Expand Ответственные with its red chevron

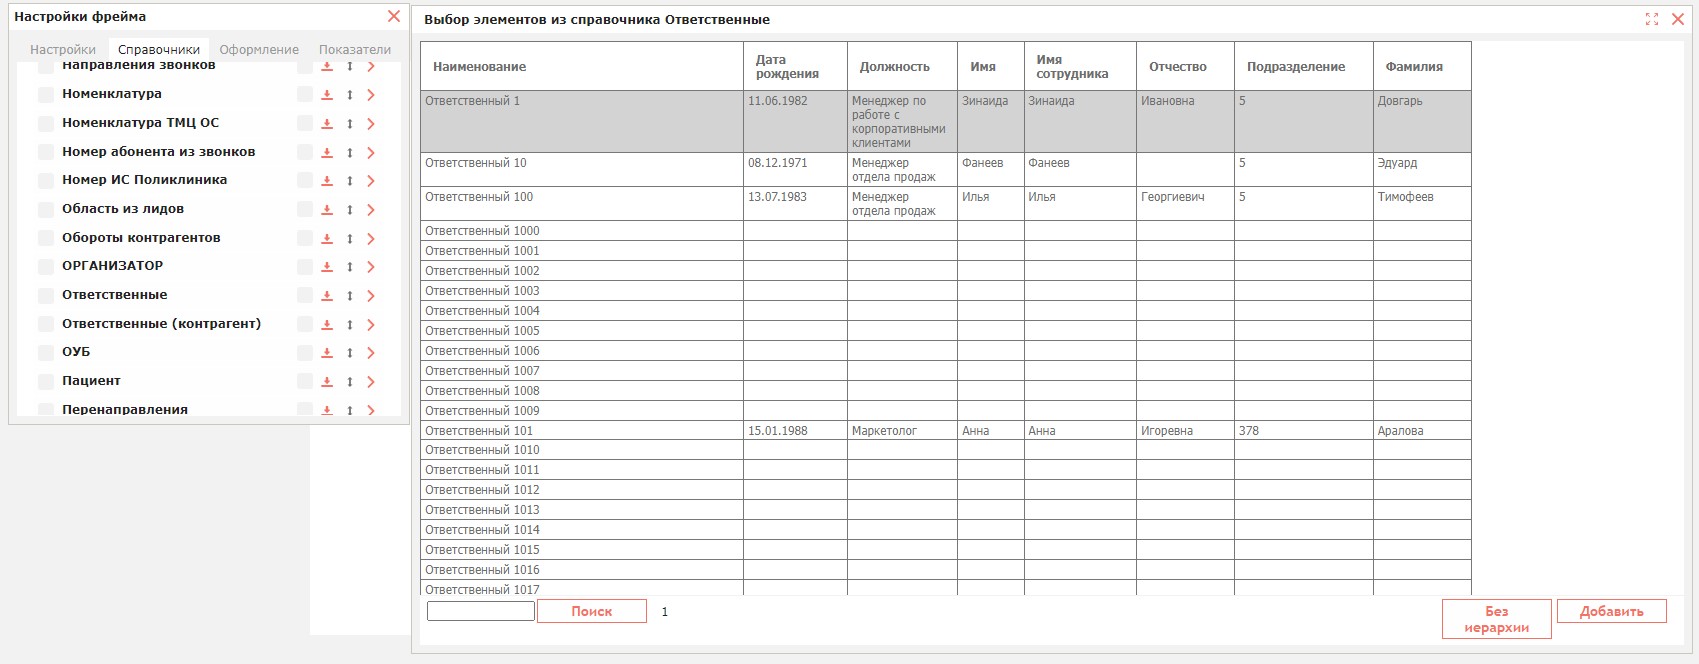tap(371, 296)
